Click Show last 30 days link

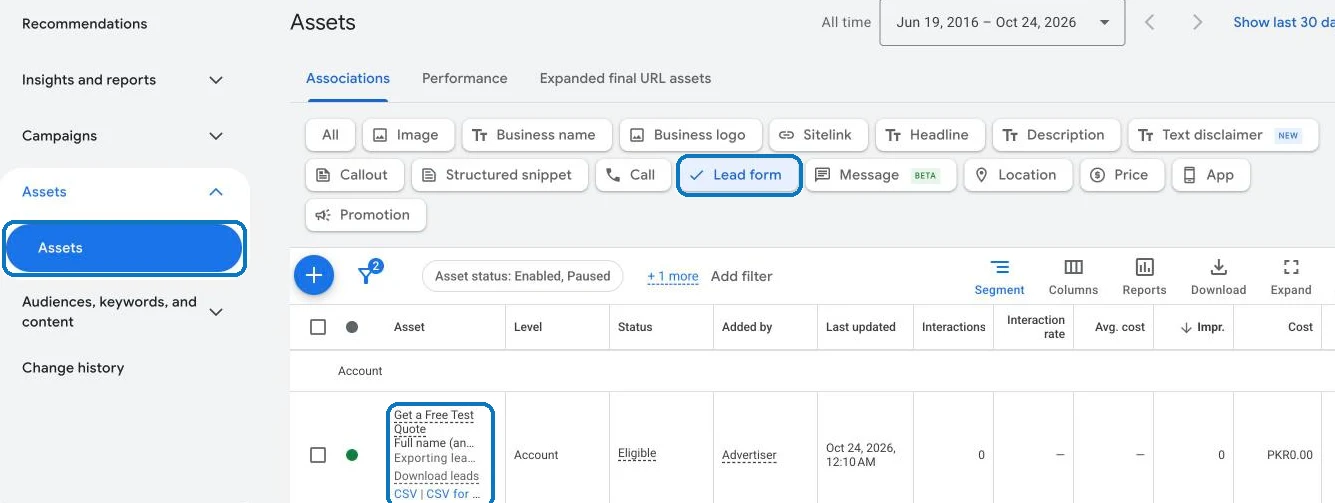(1283, 22)
